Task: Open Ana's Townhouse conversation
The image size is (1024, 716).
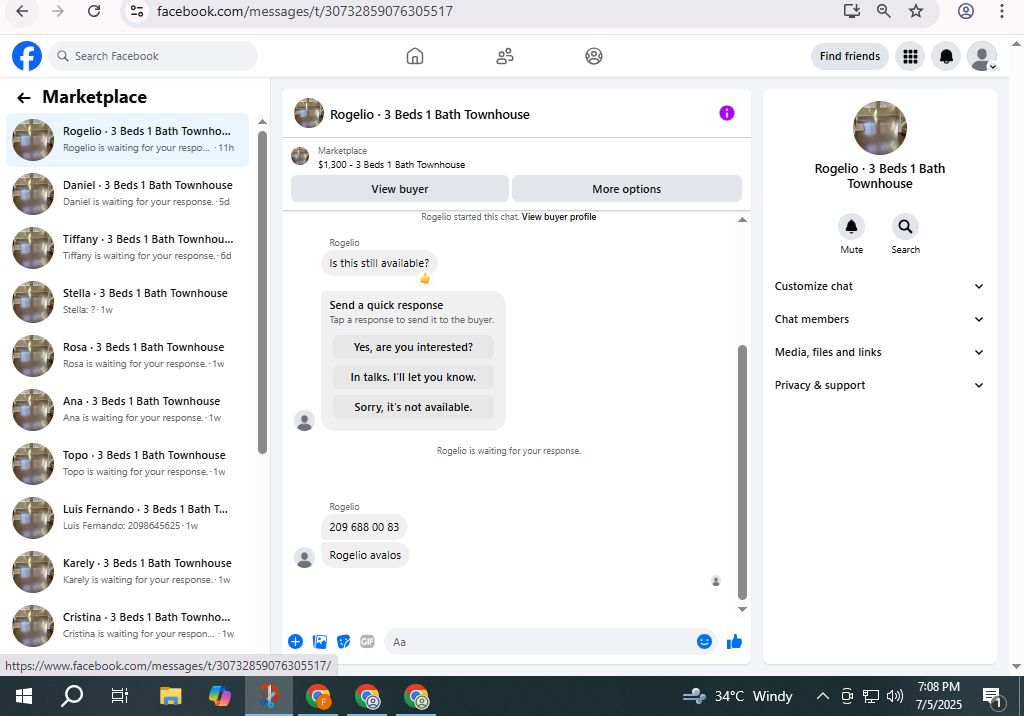Action: click(x=127, y=410)
